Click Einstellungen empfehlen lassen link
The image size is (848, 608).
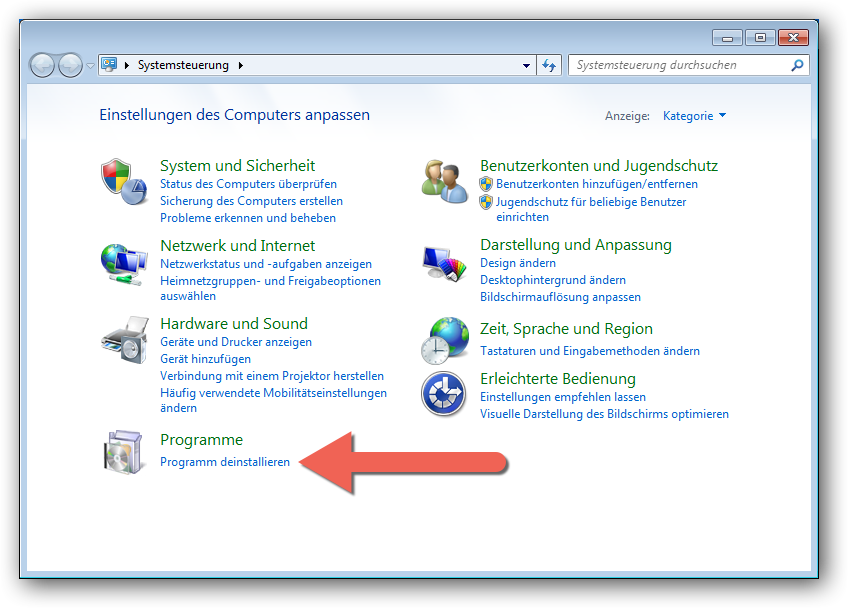pos(563,397)
